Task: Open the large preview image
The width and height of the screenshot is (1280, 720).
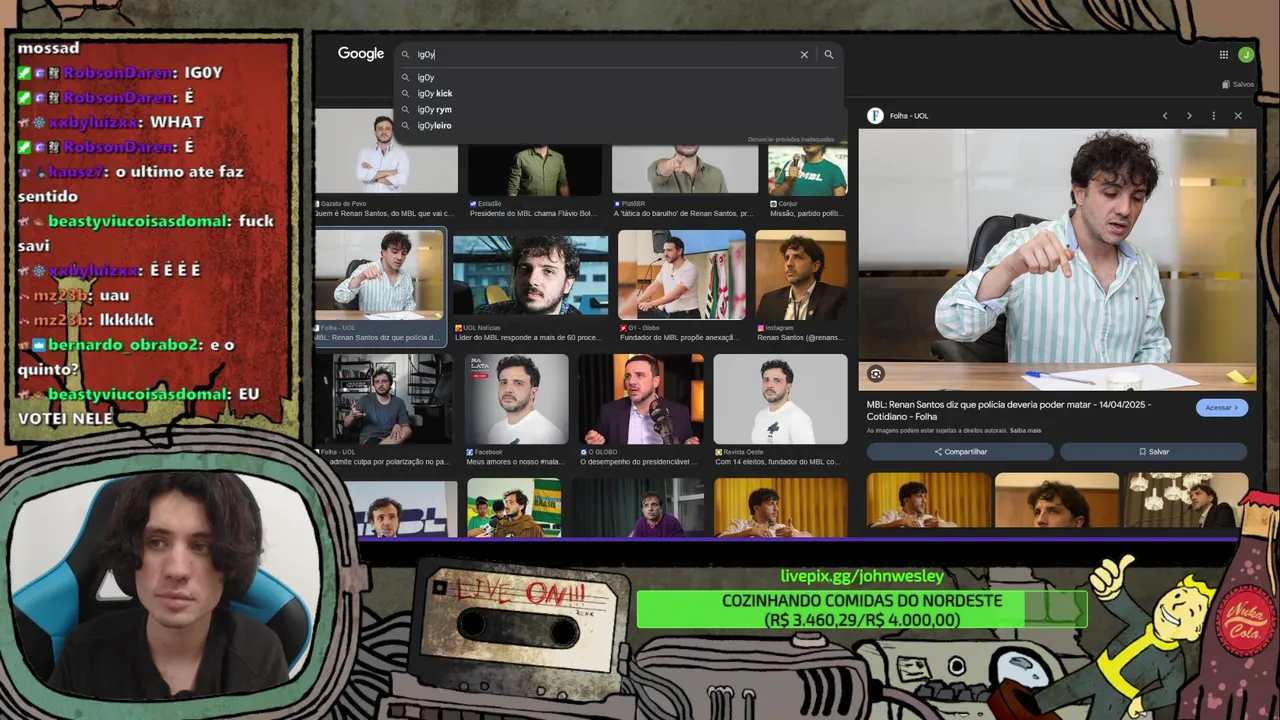Action: click(x=1057, y=259)
